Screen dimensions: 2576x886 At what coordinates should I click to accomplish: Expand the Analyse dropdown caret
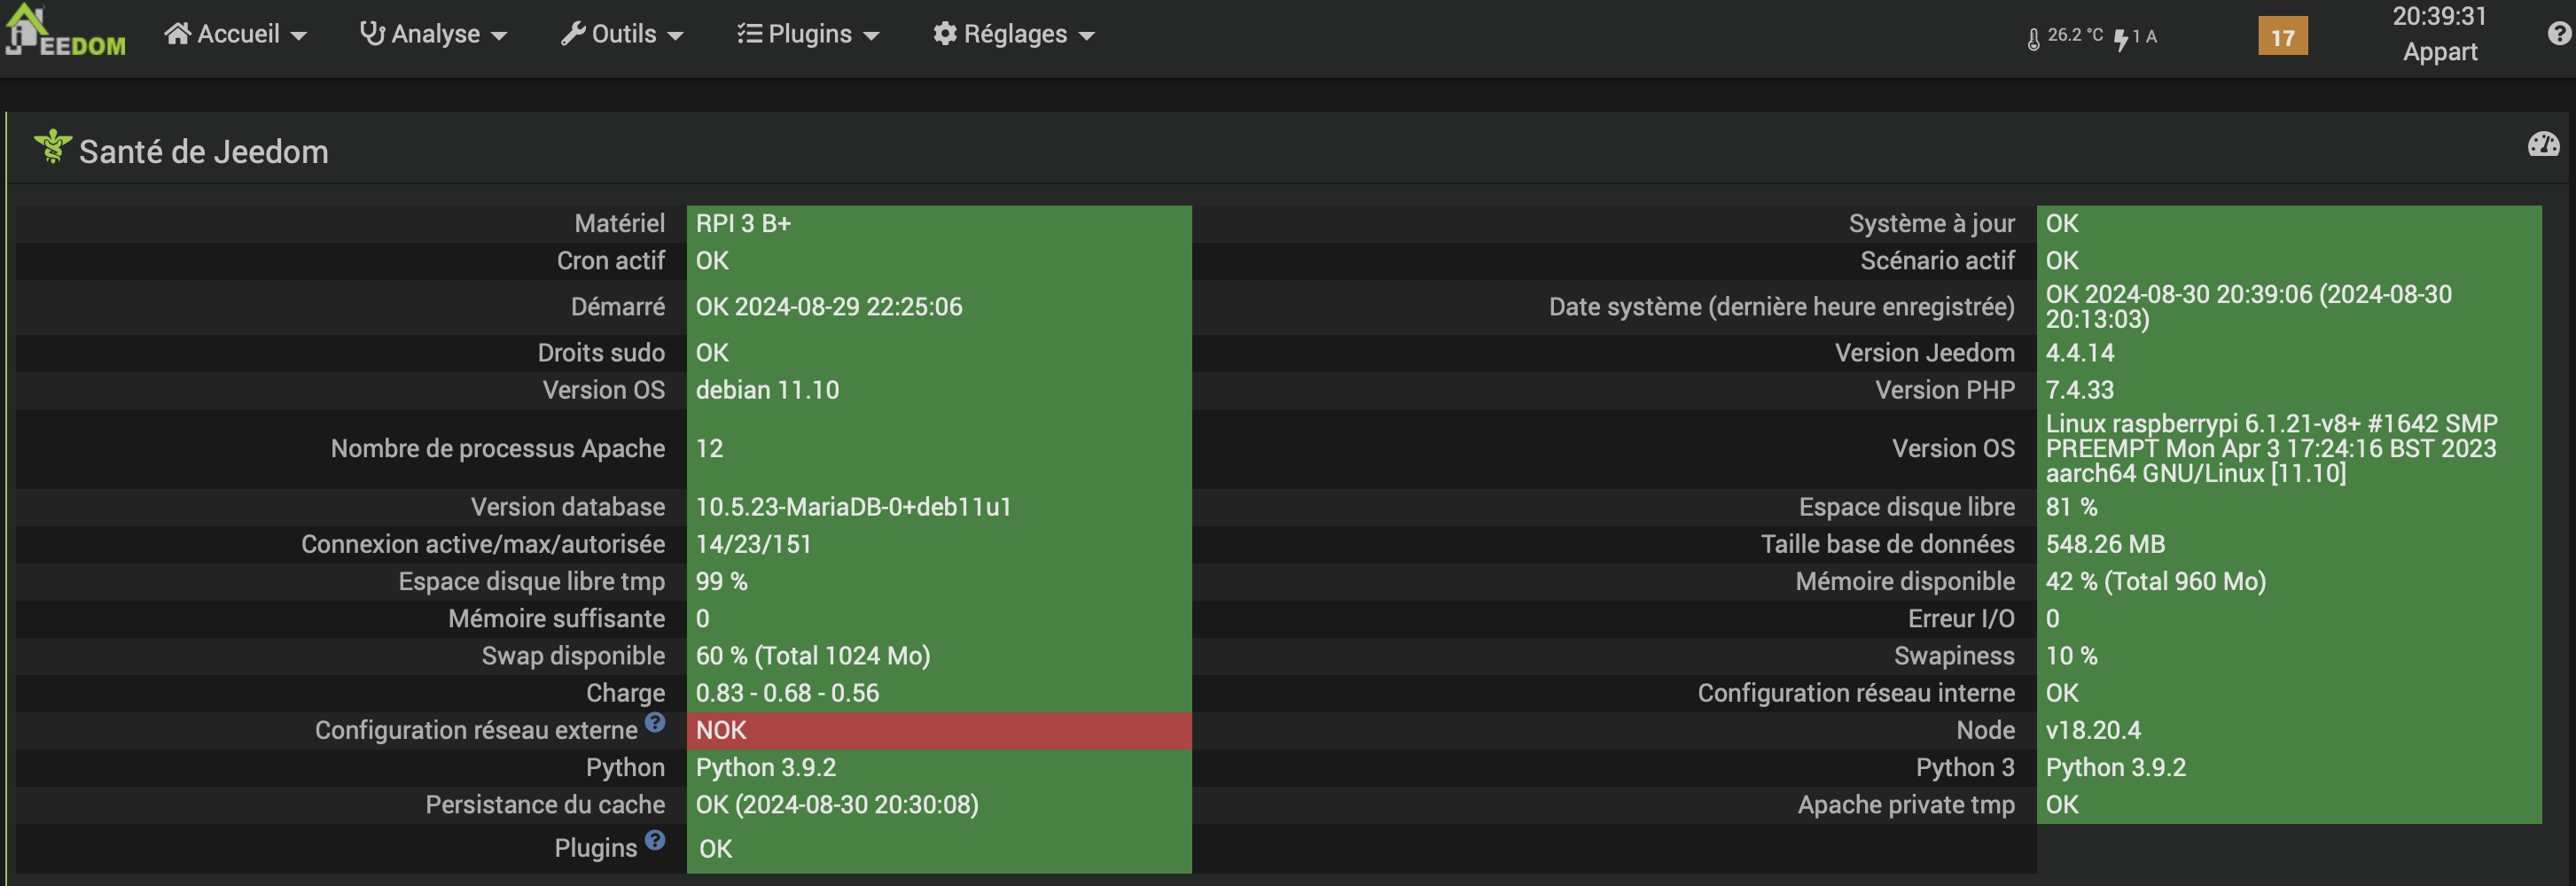coord(498,36)
